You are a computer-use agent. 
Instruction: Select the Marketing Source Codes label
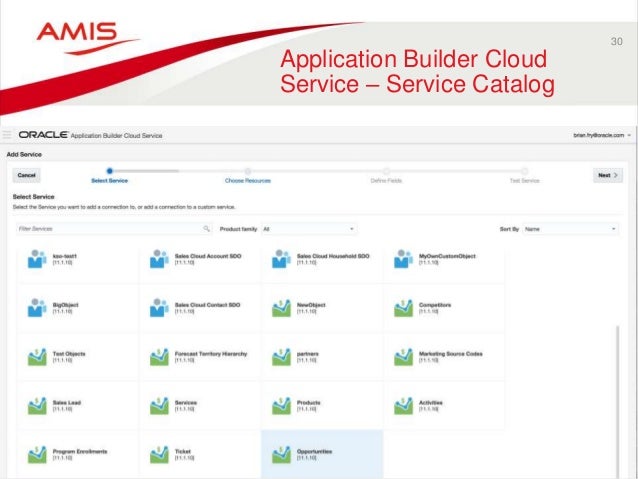451,354
